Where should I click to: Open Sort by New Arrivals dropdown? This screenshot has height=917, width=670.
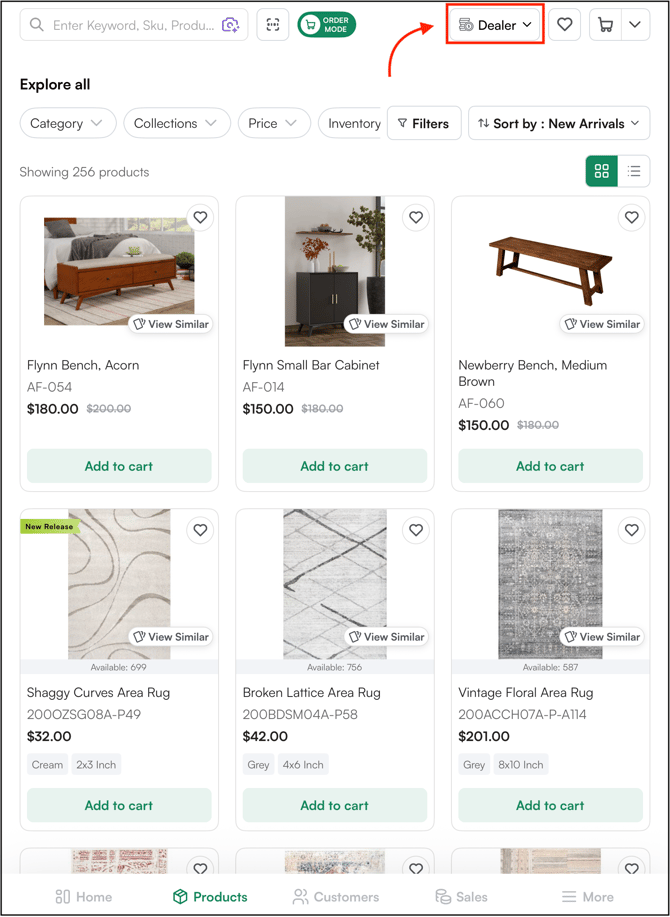559,123
